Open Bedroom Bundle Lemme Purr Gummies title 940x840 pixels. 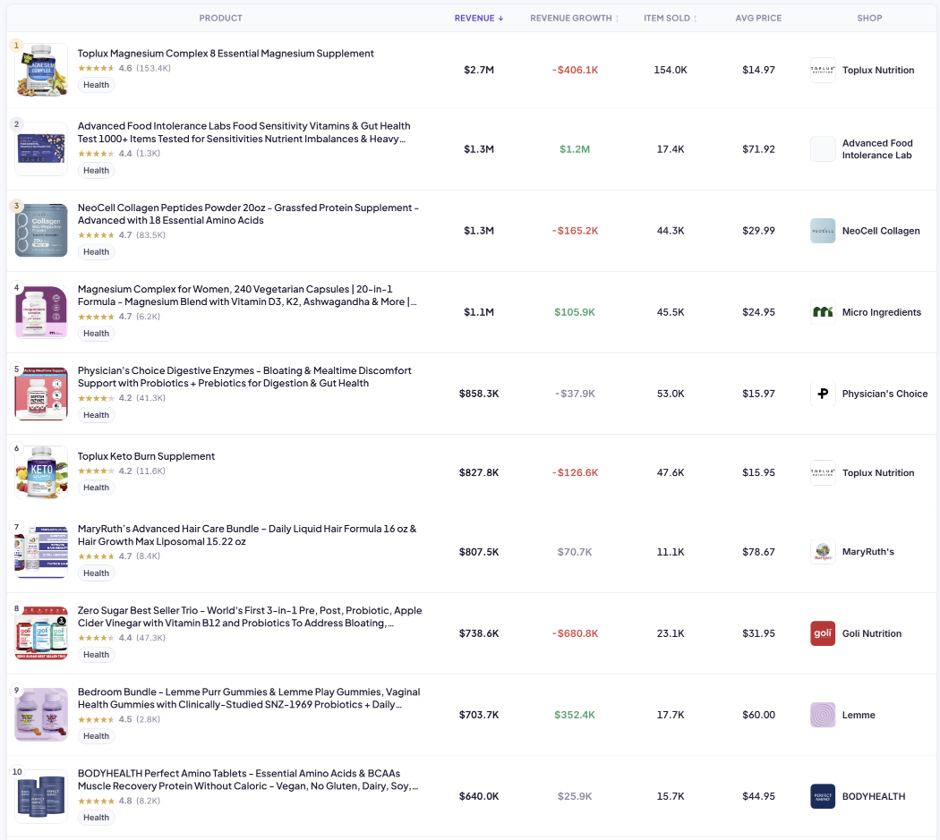pos(249,699)
